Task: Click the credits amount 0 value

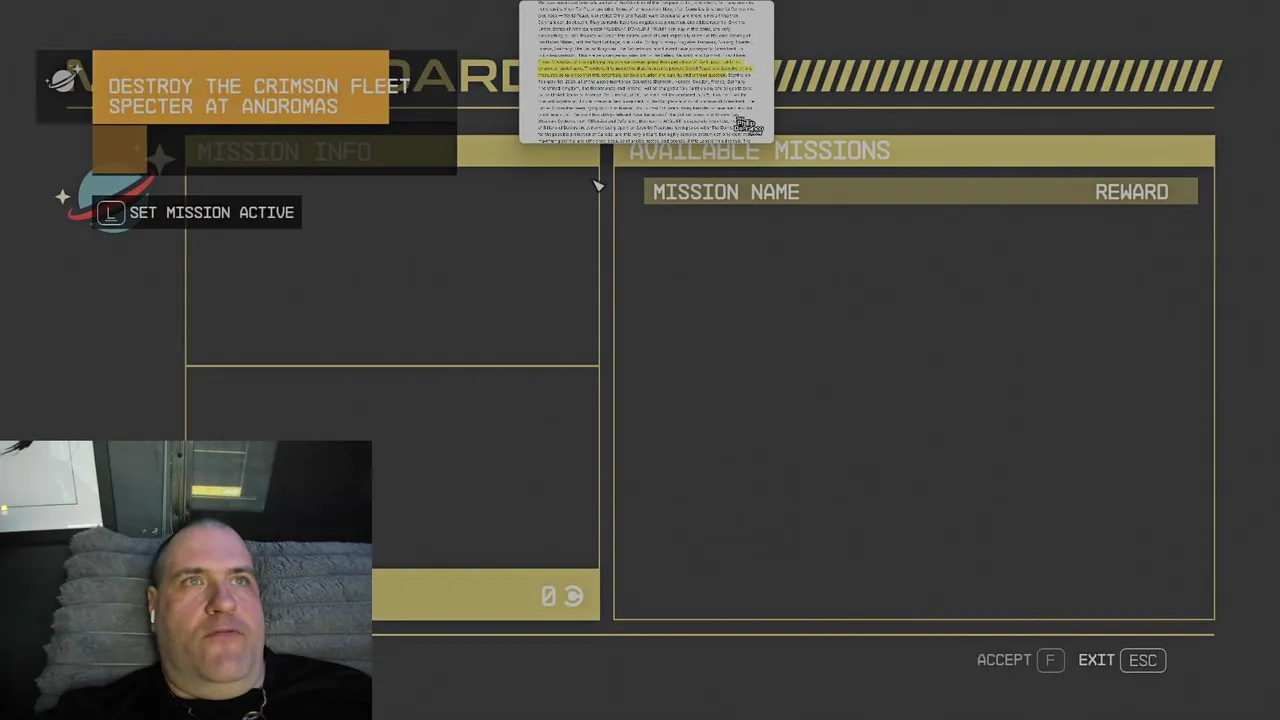Action: tap(548, 596)
